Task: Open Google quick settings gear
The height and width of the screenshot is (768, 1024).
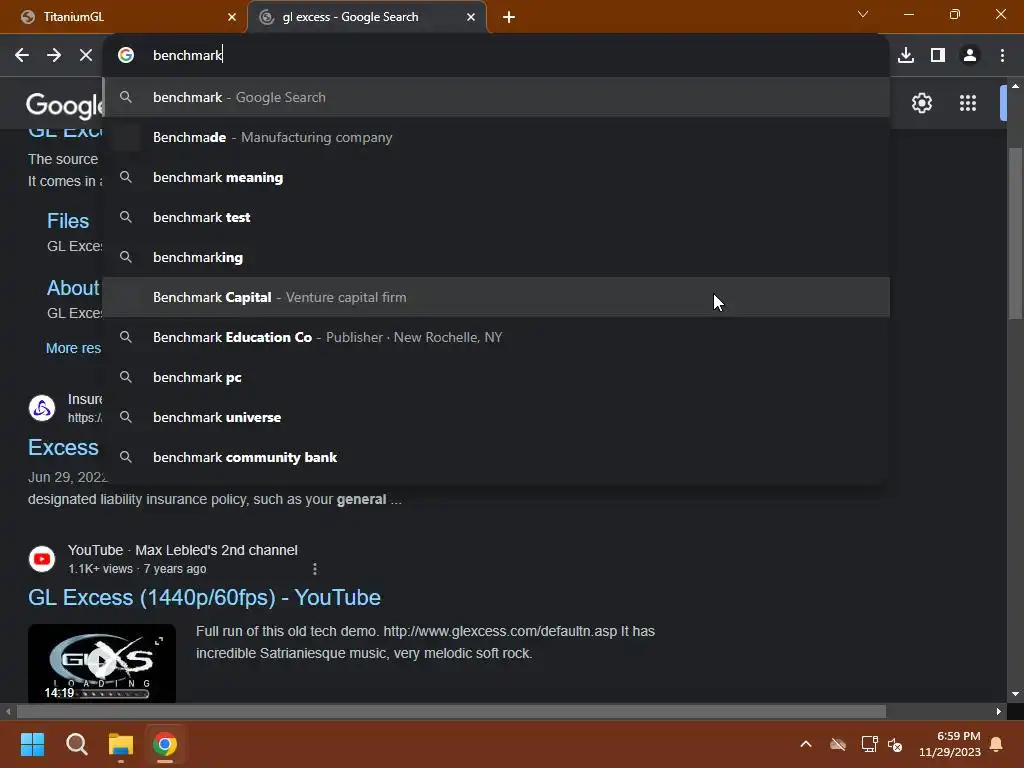Action: (921, 103)
